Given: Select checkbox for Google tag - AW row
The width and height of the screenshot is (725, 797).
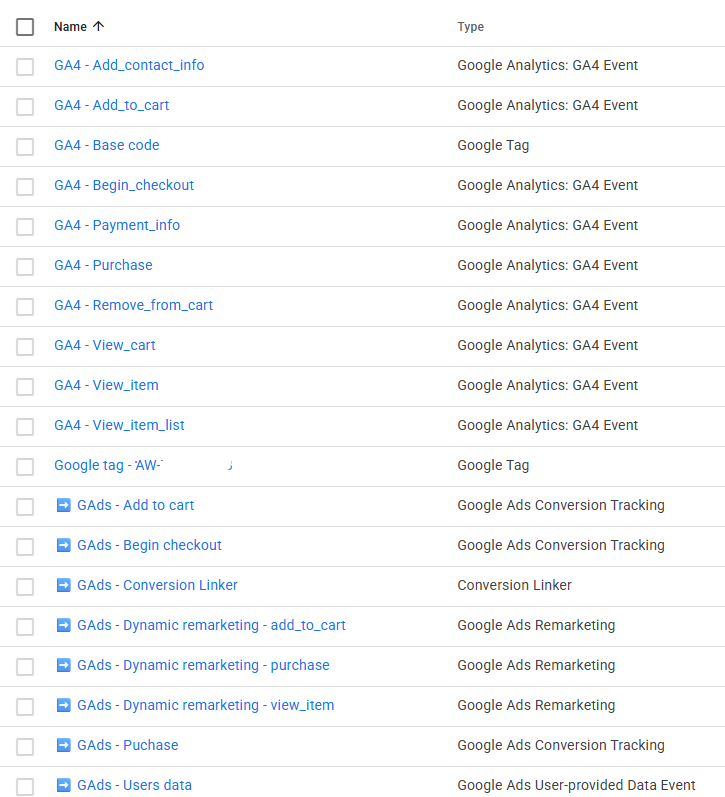Looking at the screenshot, I should [x=25, y=467].
